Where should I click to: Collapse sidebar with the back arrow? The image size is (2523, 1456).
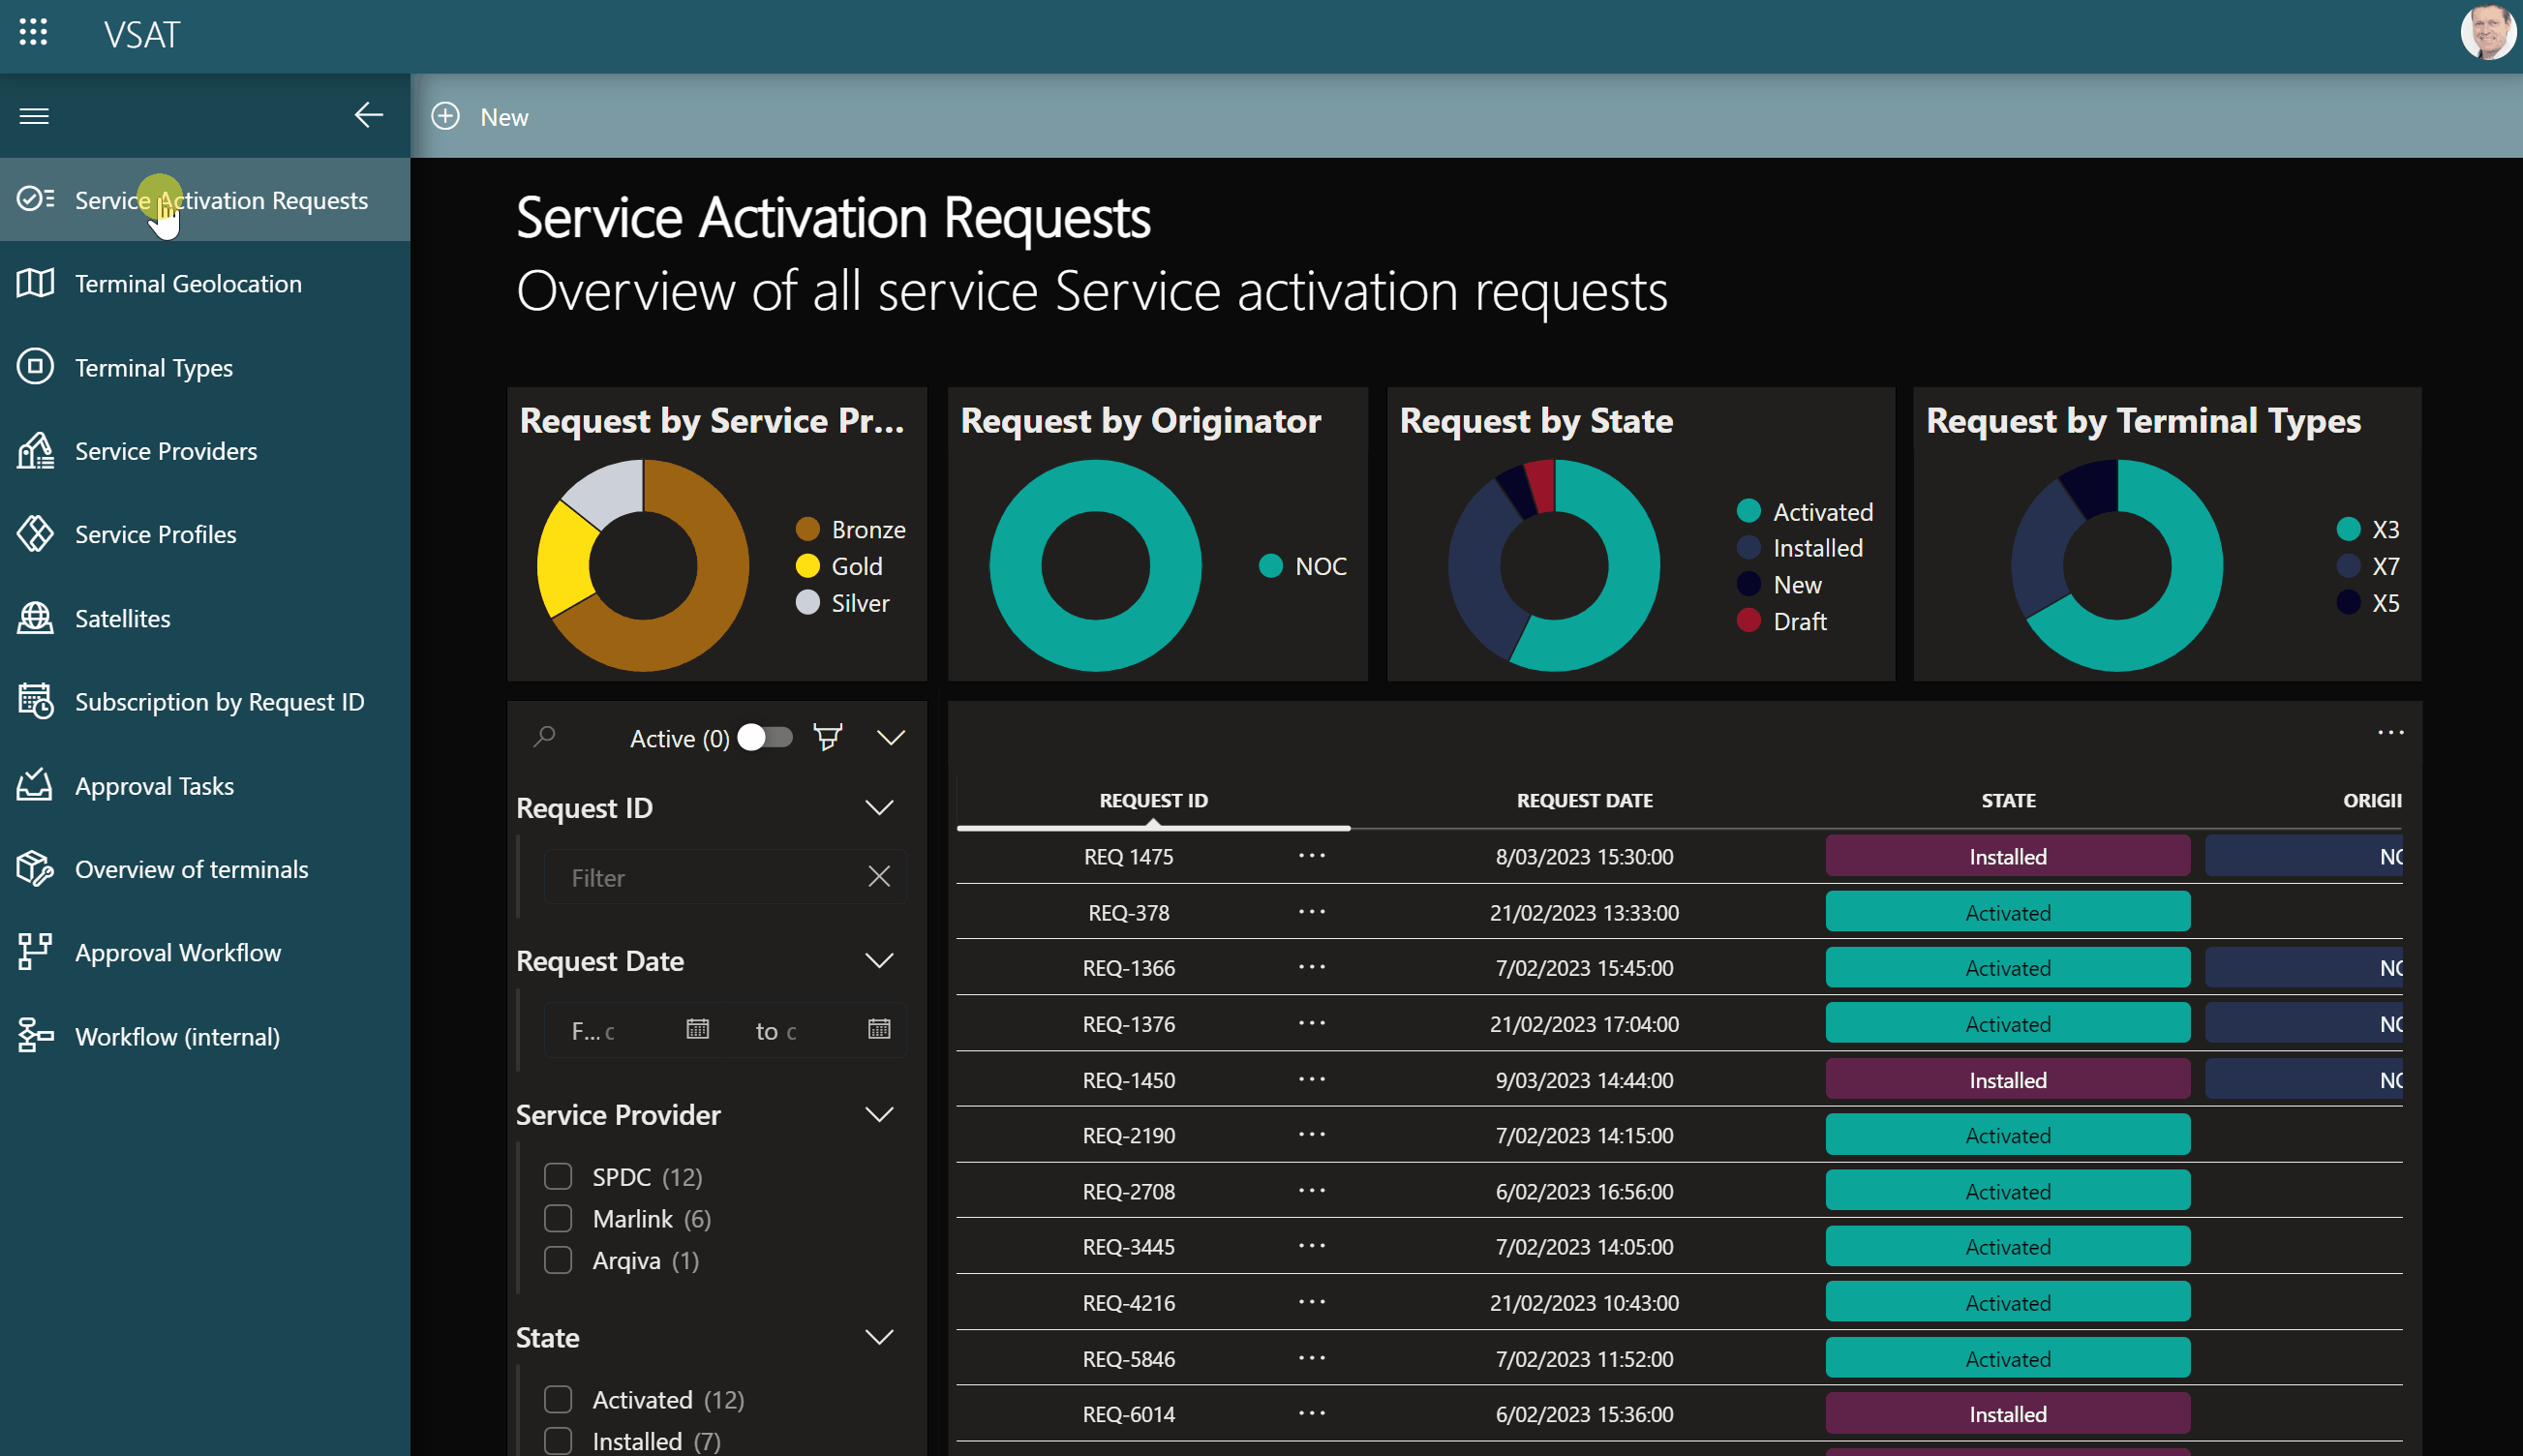click(x=369, y=115)
